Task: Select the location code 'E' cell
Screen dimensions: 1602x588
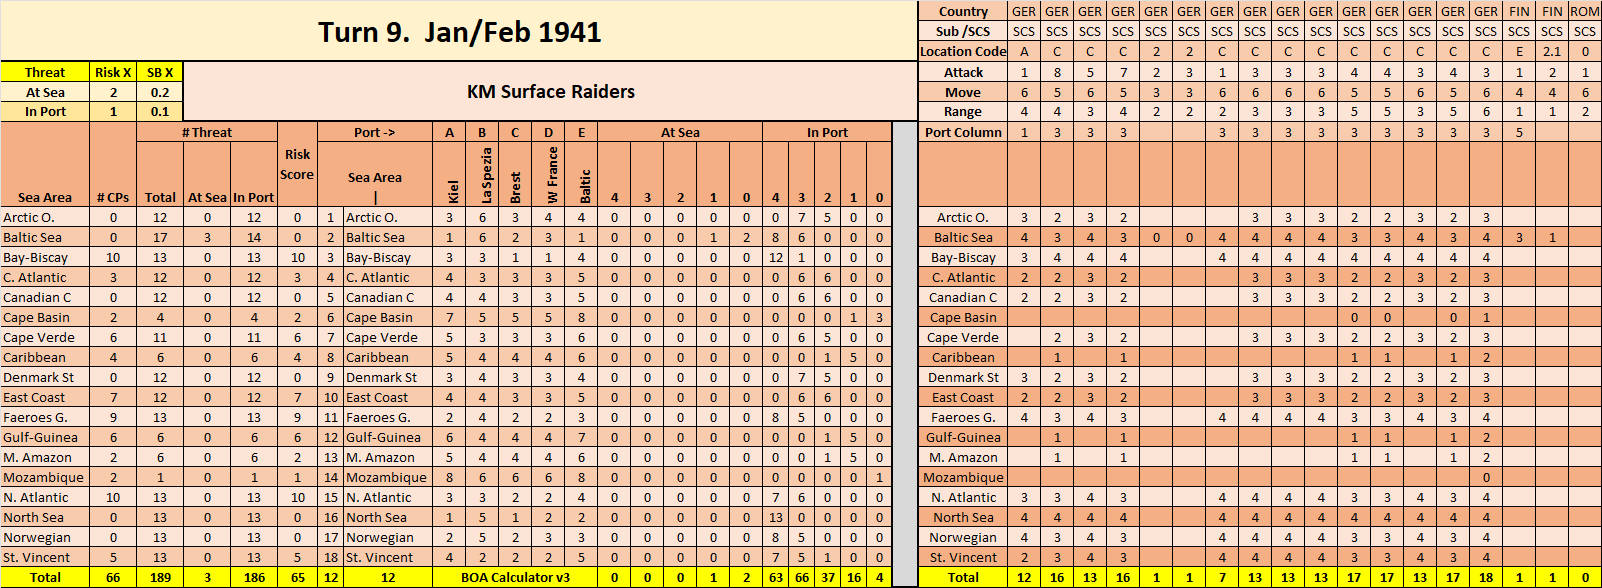Action: tap(1519, 51)
